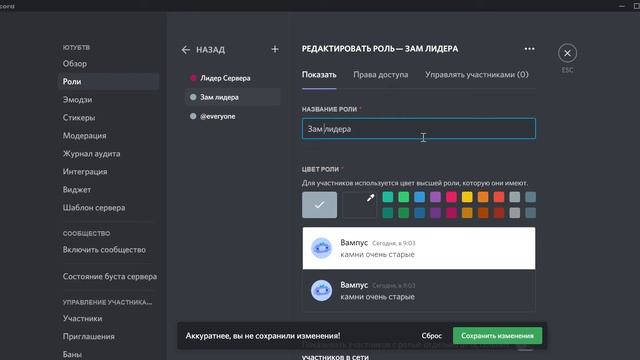Open the Управлять участниками (0) tab
640x360 pixels.
(477, 75)
